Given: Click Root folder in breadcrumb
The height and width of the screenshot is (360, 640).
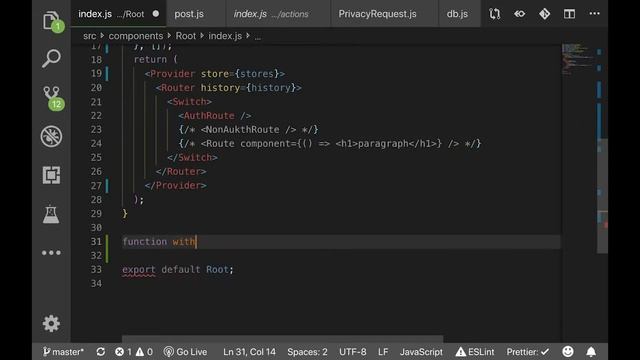Looking at the screenshot, I should point(186,36).
